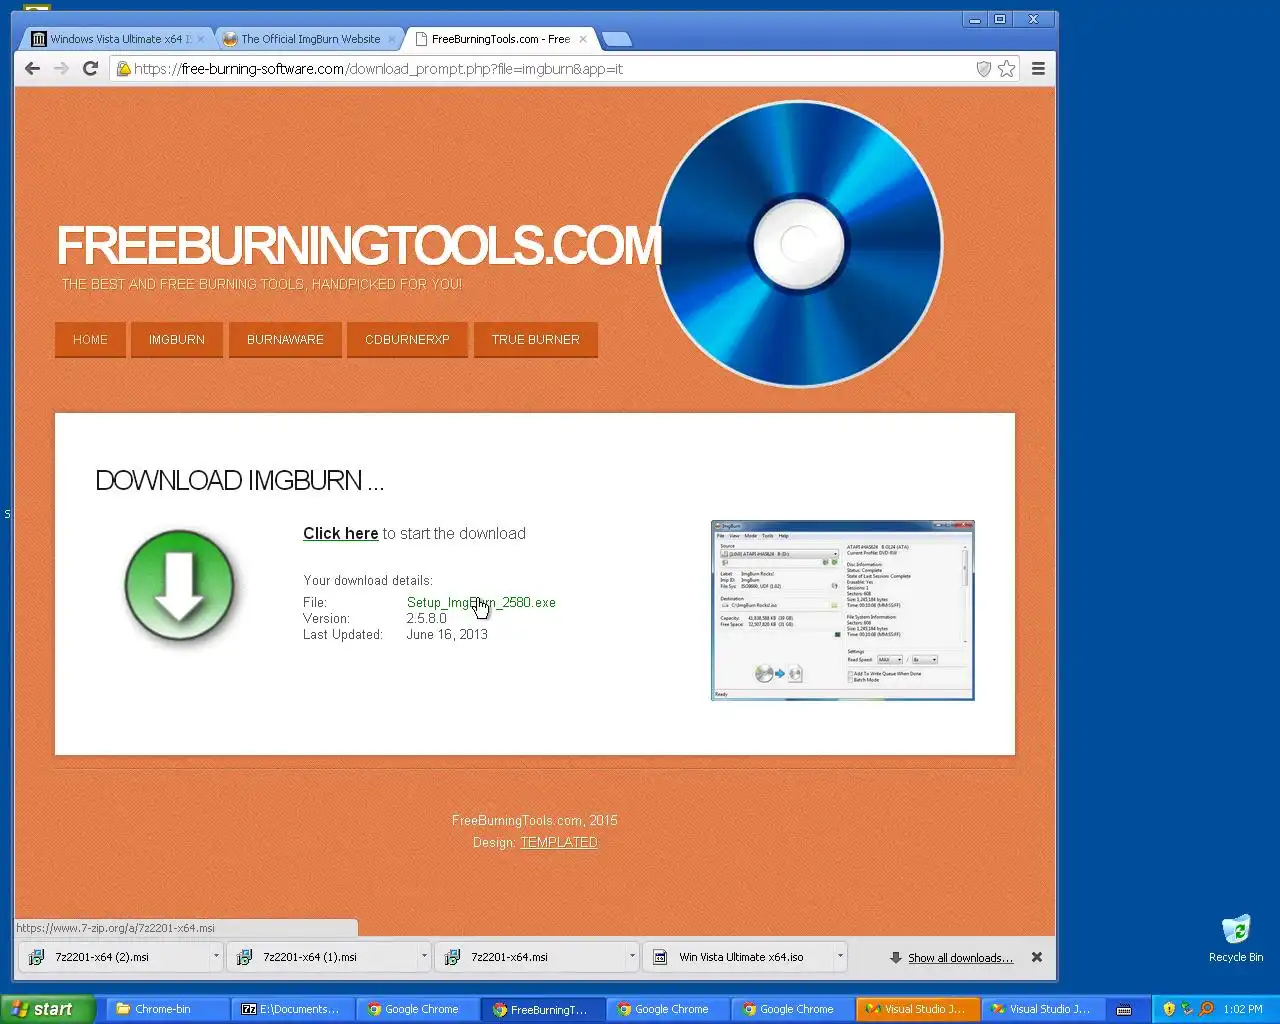Click the Win Vista Ultimate x64.iso file icon
Image resolution: width=1280 pixels, height=1024 pixels.
coord(660,957)
